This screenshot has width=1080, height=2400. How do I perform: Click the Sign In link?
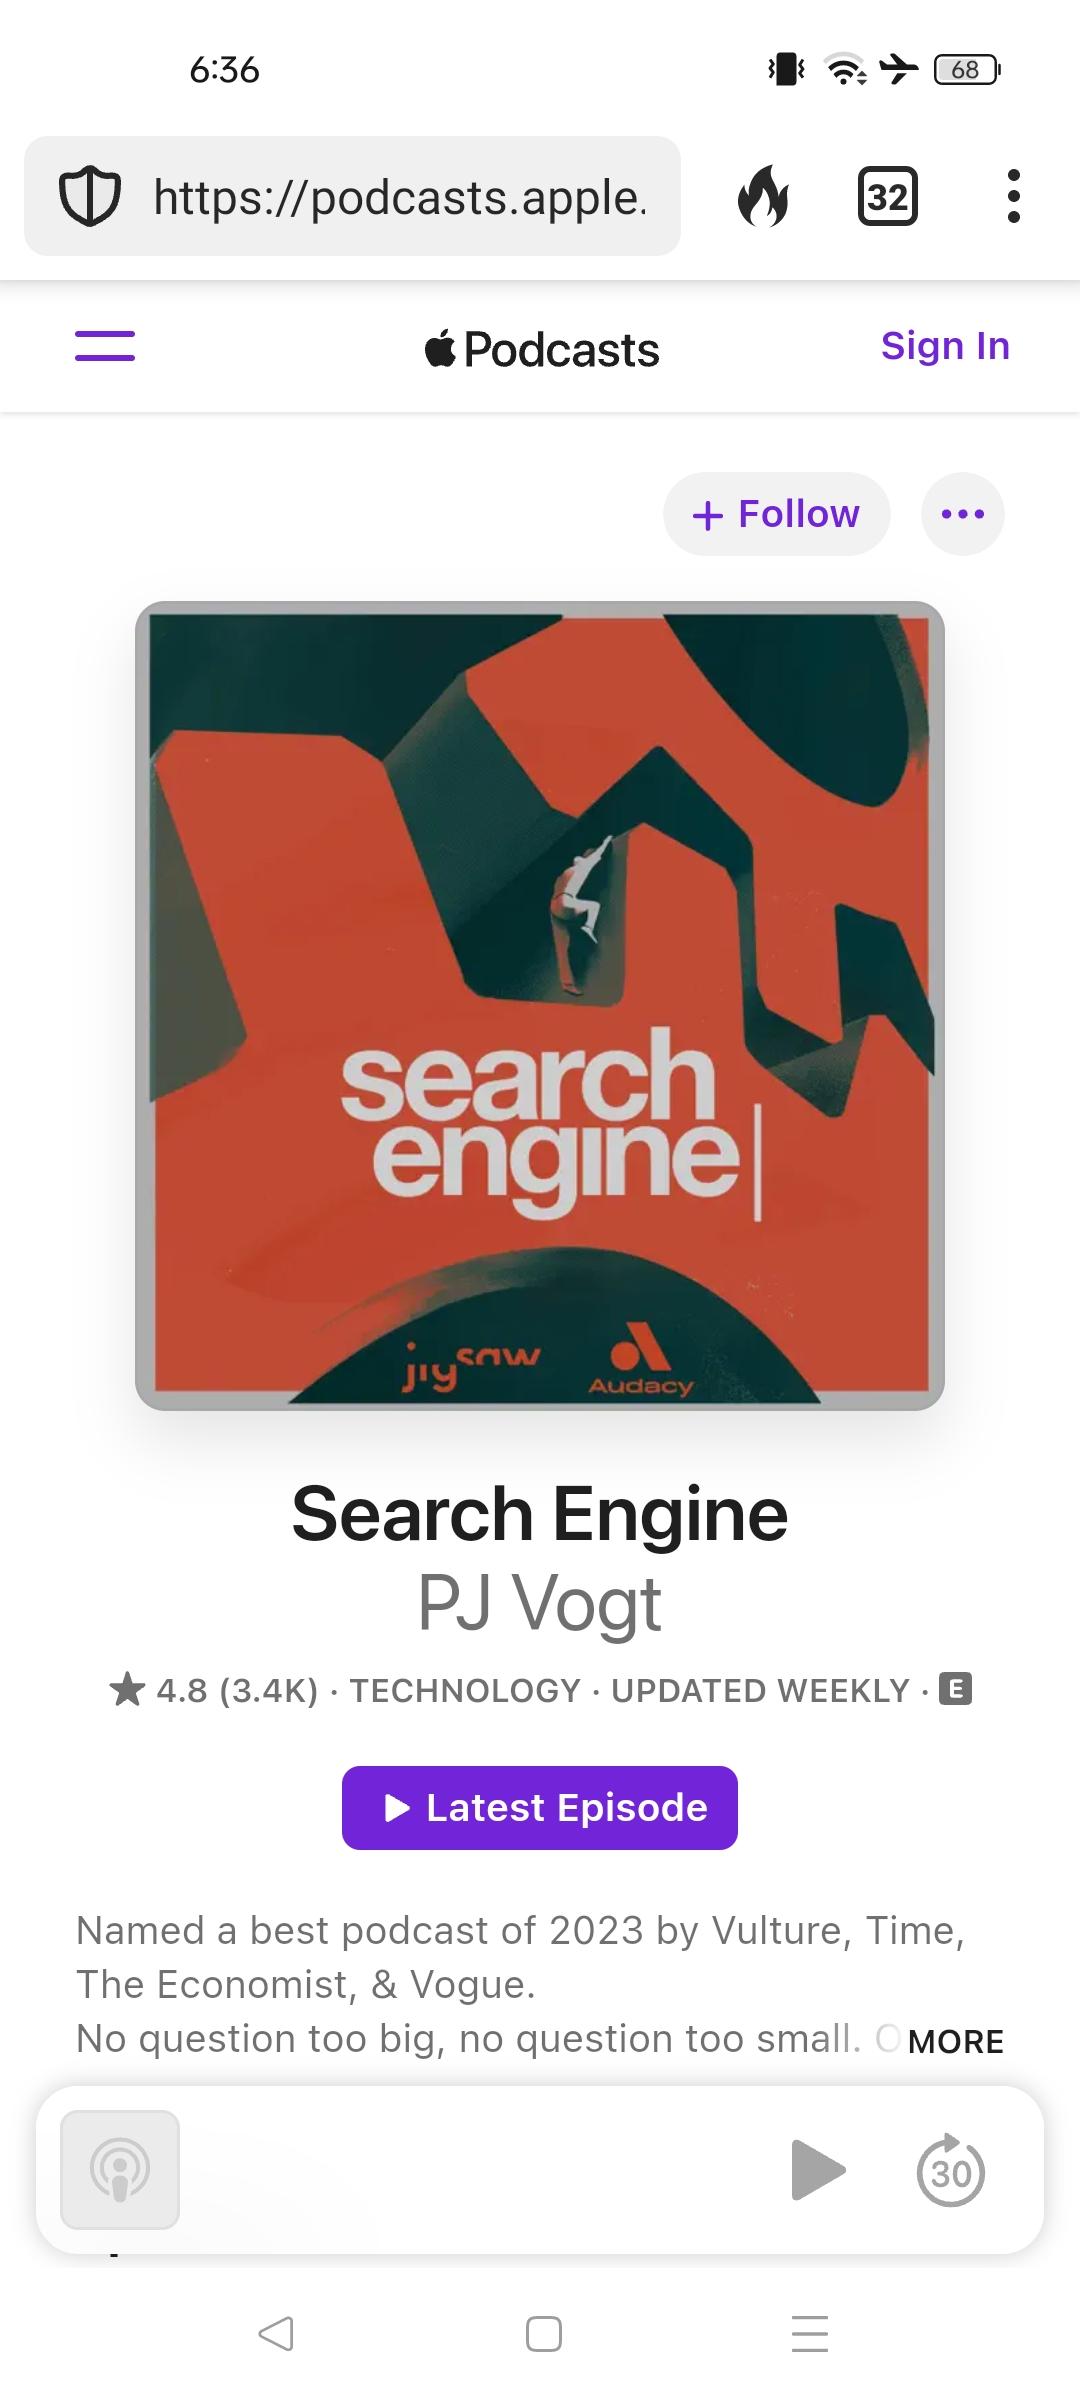pos(945,346)
